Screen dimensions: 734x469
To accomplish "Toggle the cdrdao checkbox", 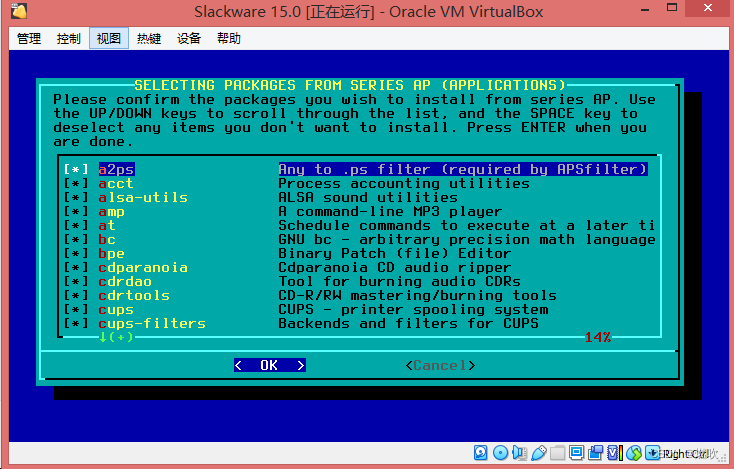I will pos(76,281).
